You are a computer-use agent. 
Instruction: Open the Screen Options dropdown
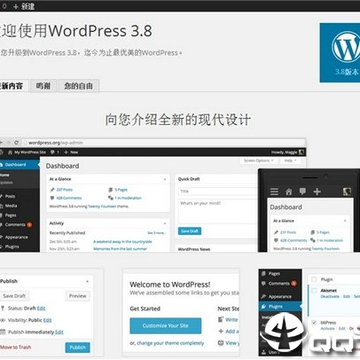tap(258, 161)
